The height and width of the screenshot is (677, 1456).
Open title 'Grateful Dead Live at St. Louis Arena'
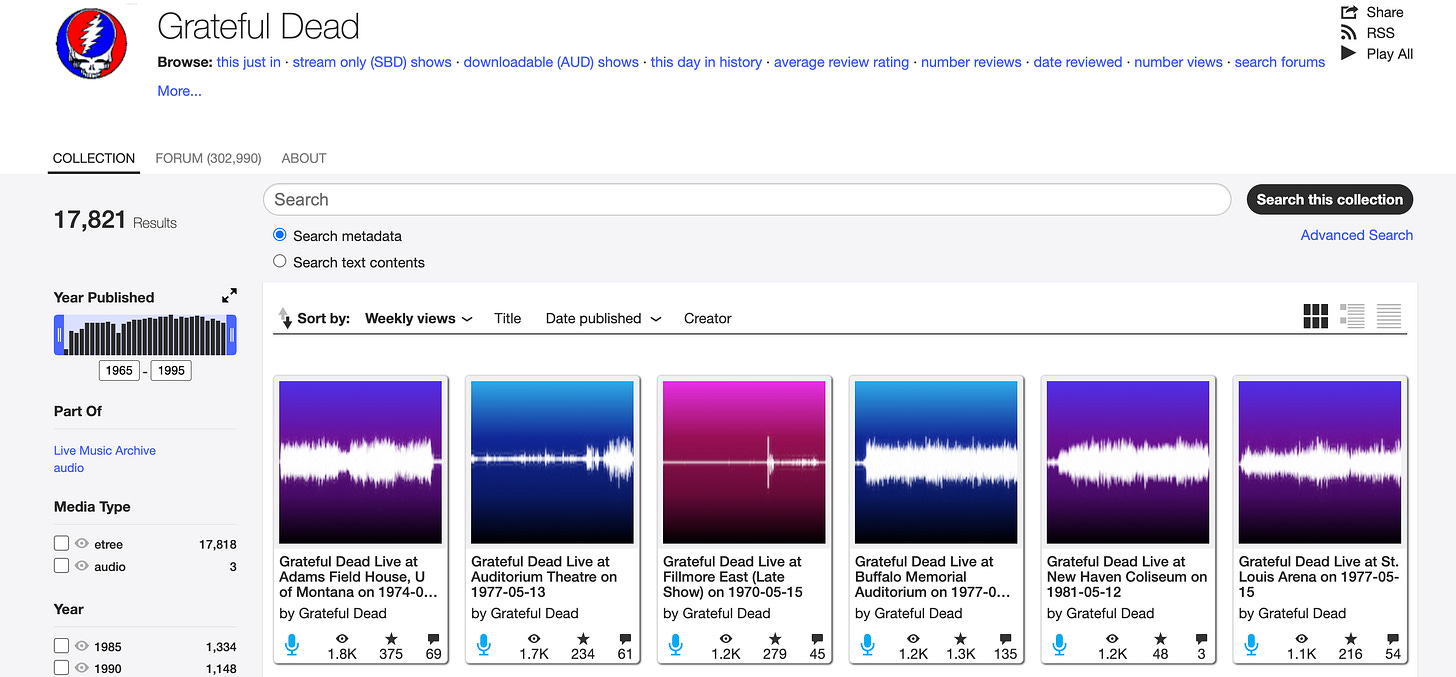1319,577
